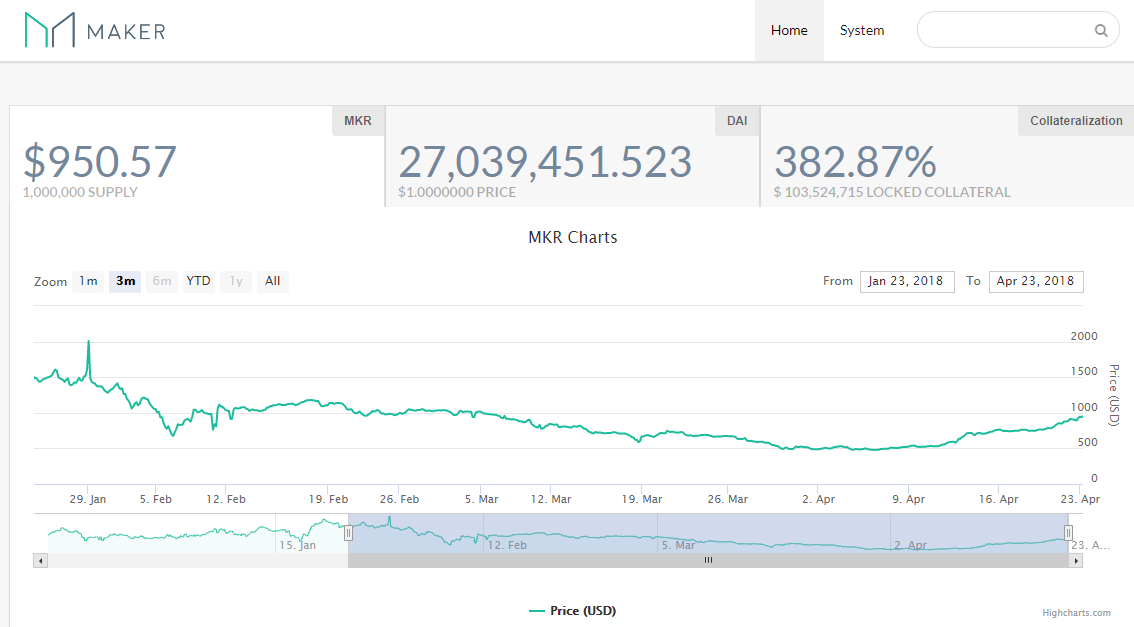Click the left arrow of the chart scrollbar
Screen dimensions: 1134x627
coord(40,561)
